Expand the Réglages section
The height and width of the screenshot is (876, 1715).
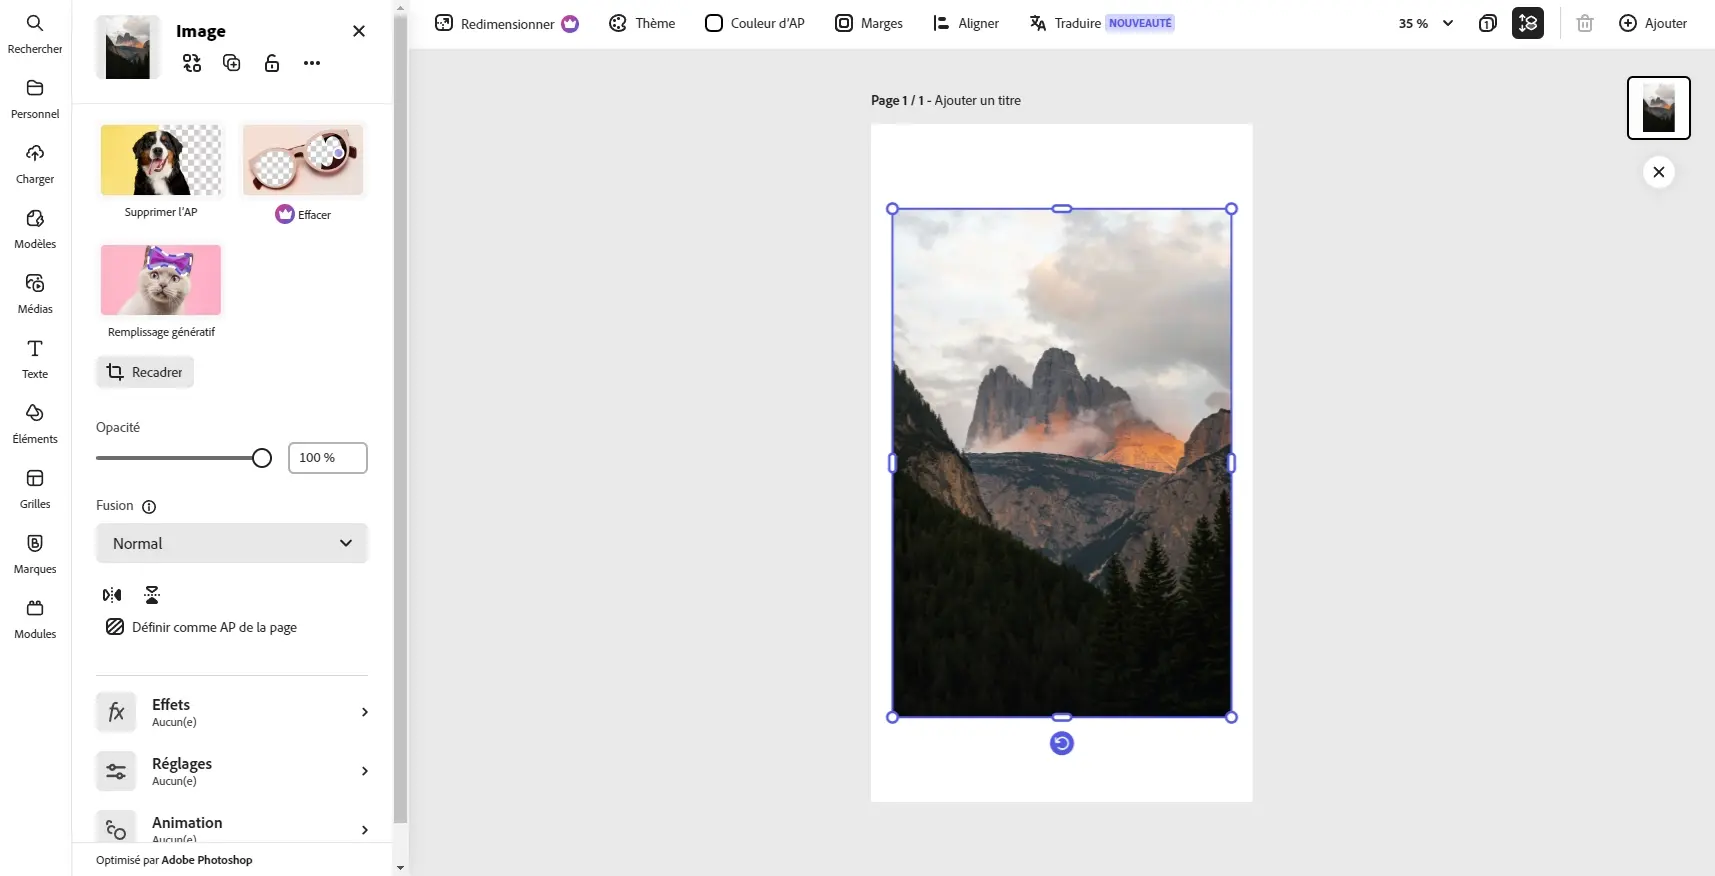232,771
